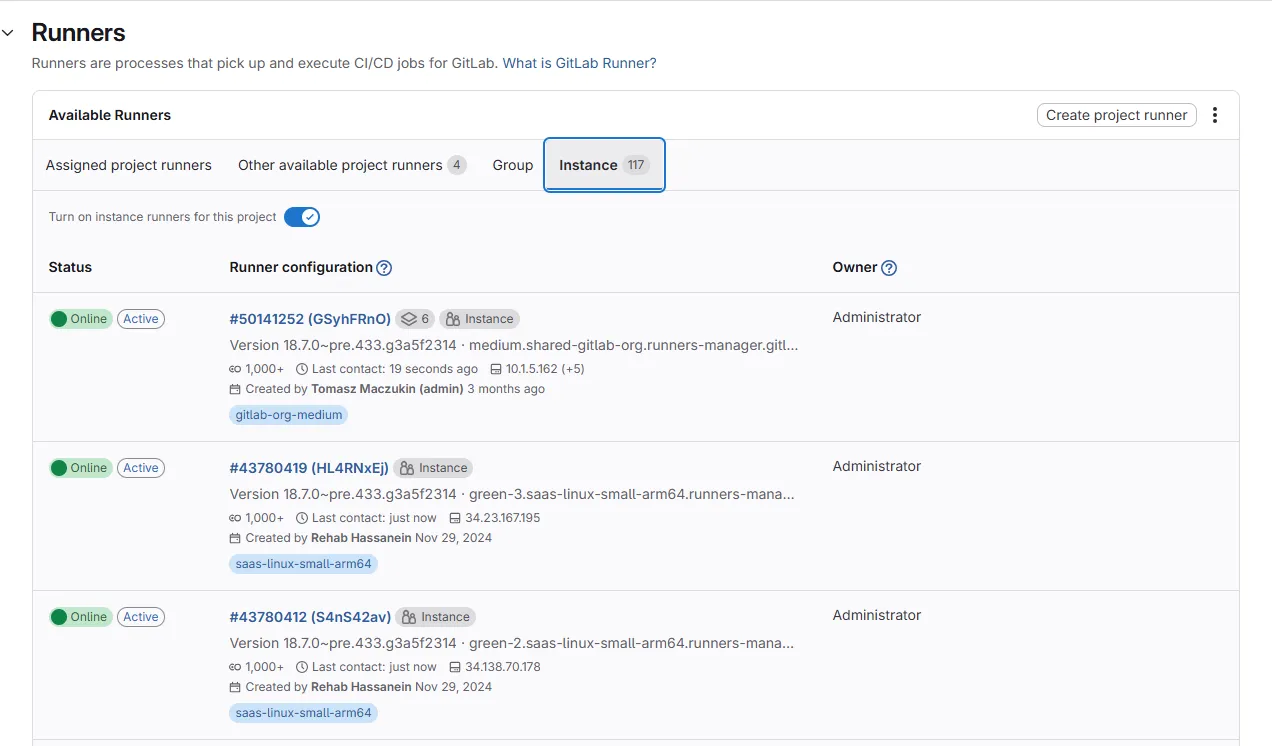
Task: Click the calendar icon beside Rehab Hassanein's creation date
Action: pos(237,537)
